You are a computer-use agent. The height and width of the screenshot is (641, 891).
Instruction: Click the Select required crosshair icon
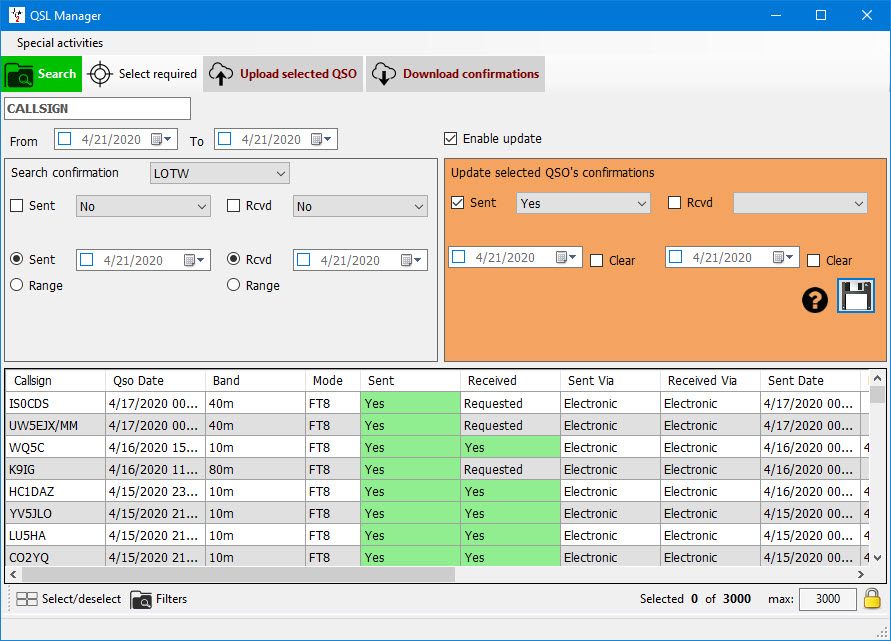tap(101, 74)
